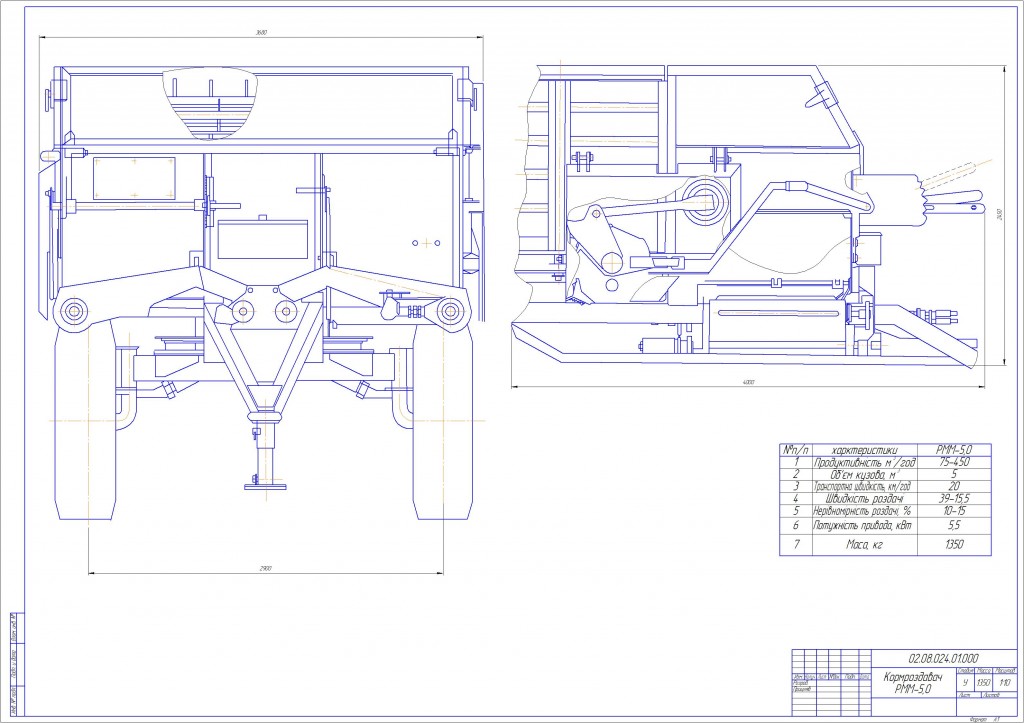Click the '10-15' value cell
This screenshot has height=723, width=1024.
(x=953, y=511)
